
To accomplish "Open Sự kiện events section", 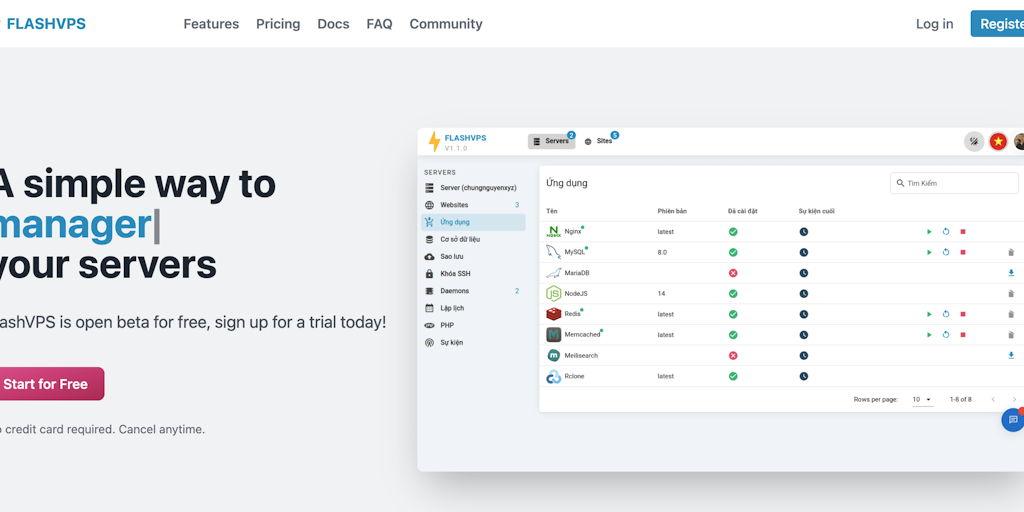I will pyautogui.click(x=473, y=342).
